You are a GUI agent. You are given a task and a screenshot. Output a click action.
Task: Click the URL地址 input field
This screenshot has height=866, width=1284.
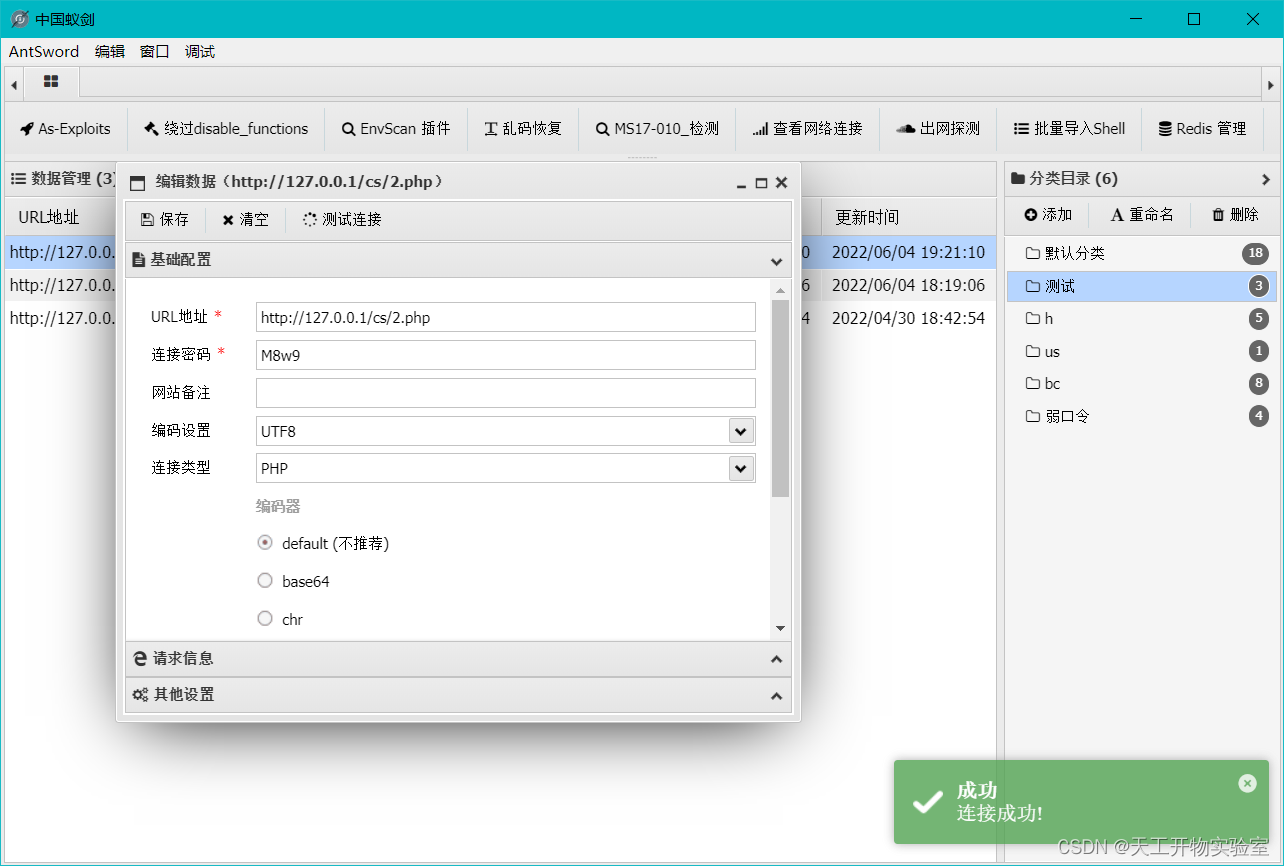click(506, 317)
